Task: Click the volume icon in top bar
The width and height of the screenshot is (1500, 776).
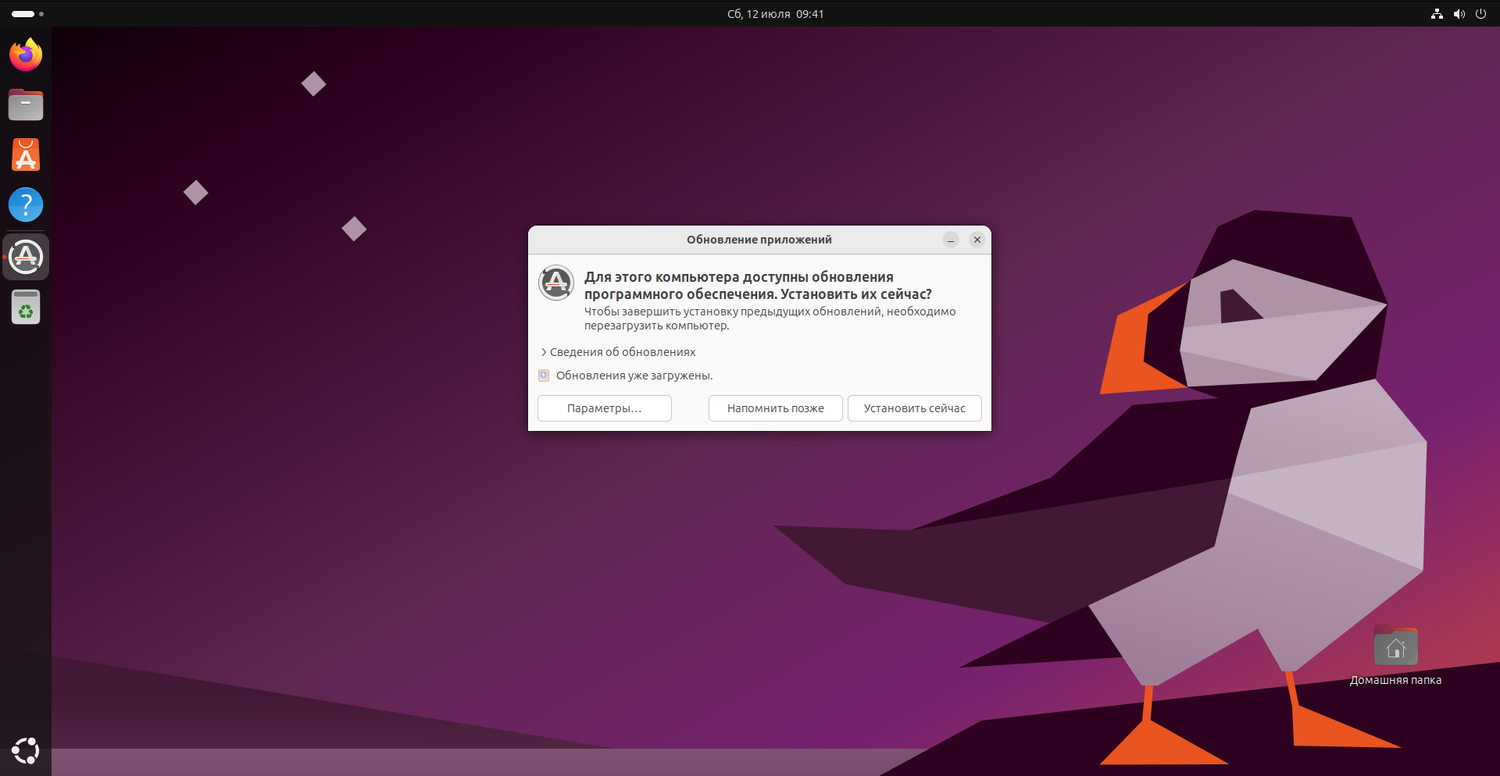Action: 1459,14
